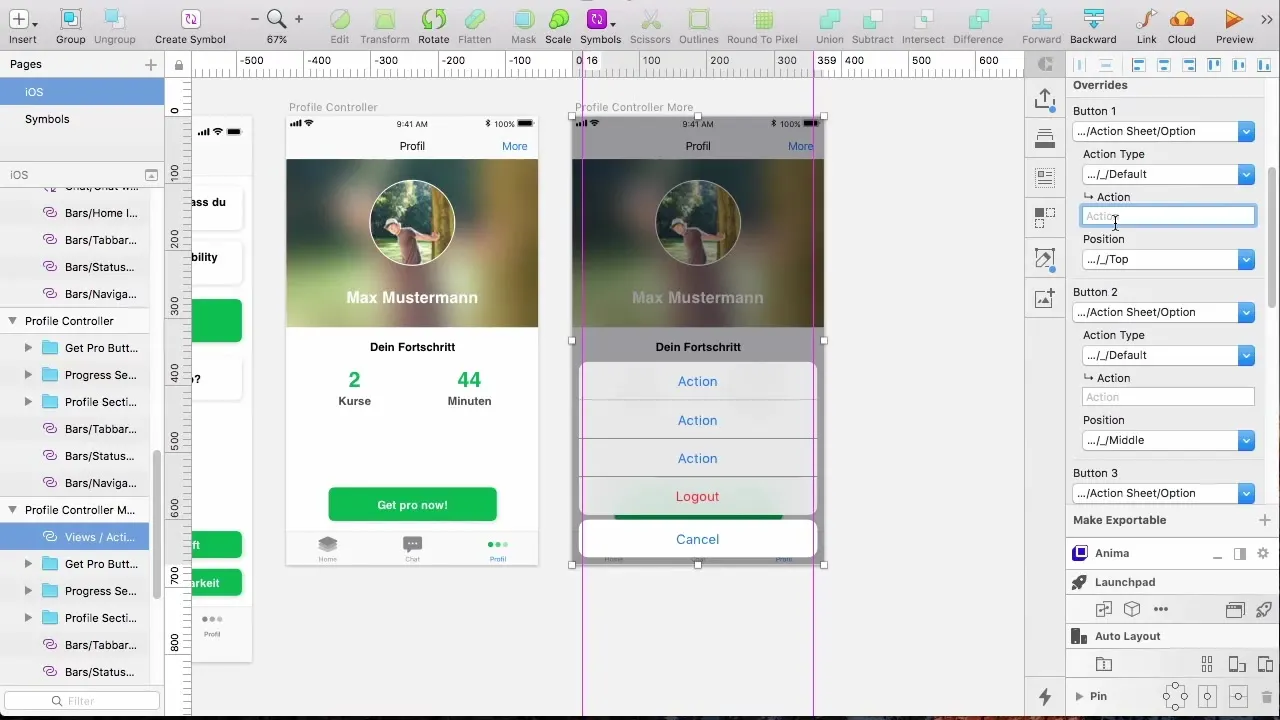
Task: Open Anima settings gear icon
Action: click(1263, 553)
